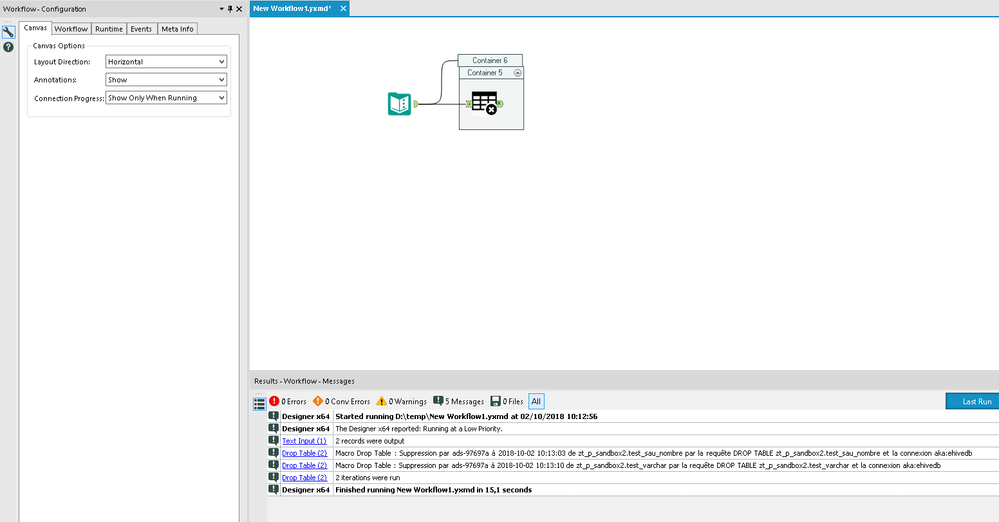The width and height of the screenshot is (999, 522).
Task: Filter results by 5 Messages
Action: (459, 402)
